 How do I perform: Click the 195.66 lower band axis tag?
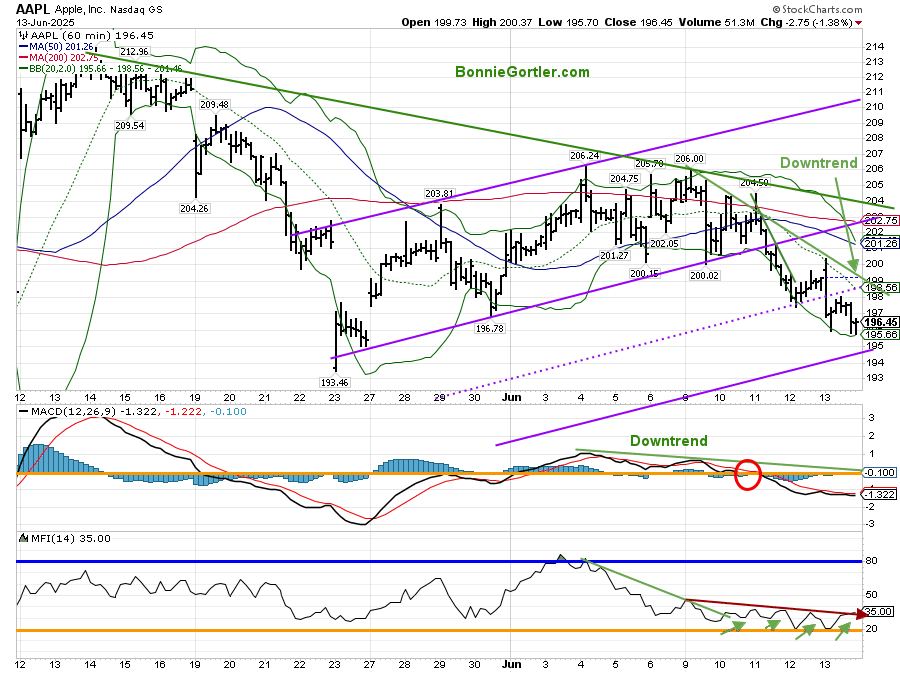click(880, 334)
